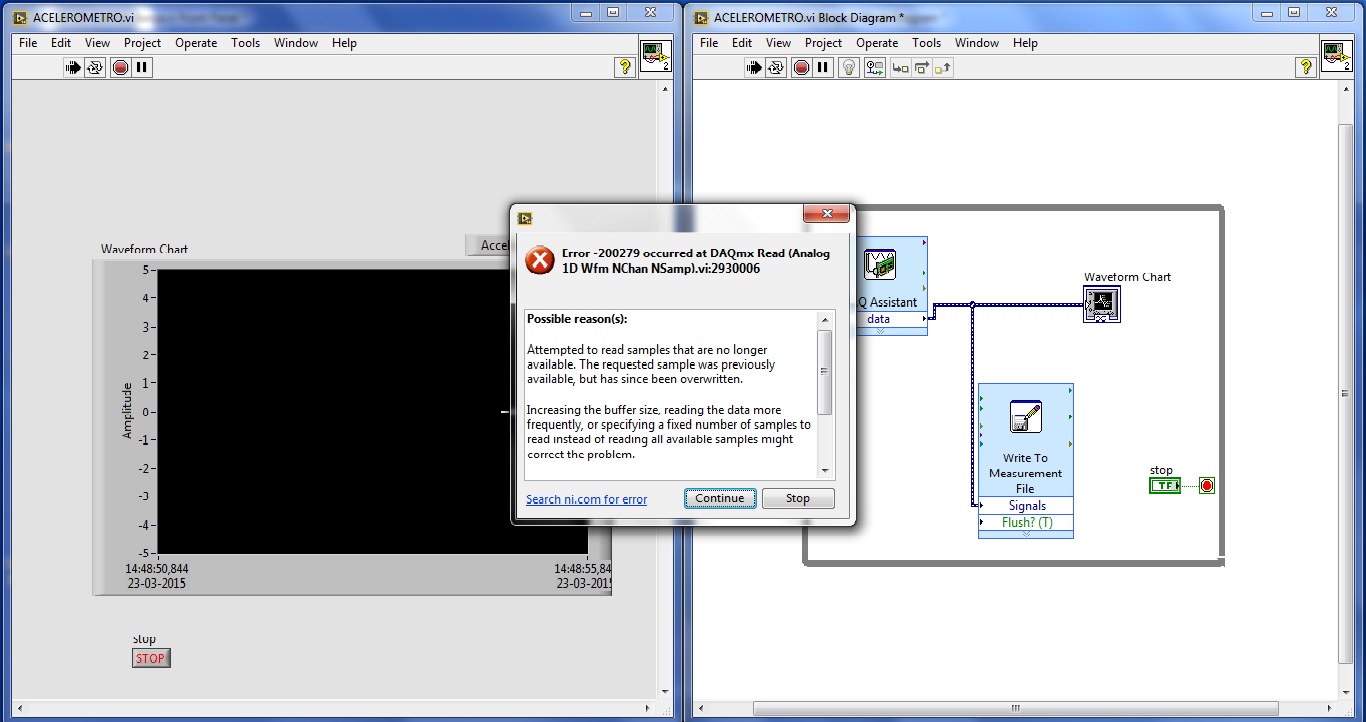Image resolution: width=1366 pixels, height=722 pixels.
Task: Click the Front Panel vertical scrollbar up arrow
Action: point(665,89)
